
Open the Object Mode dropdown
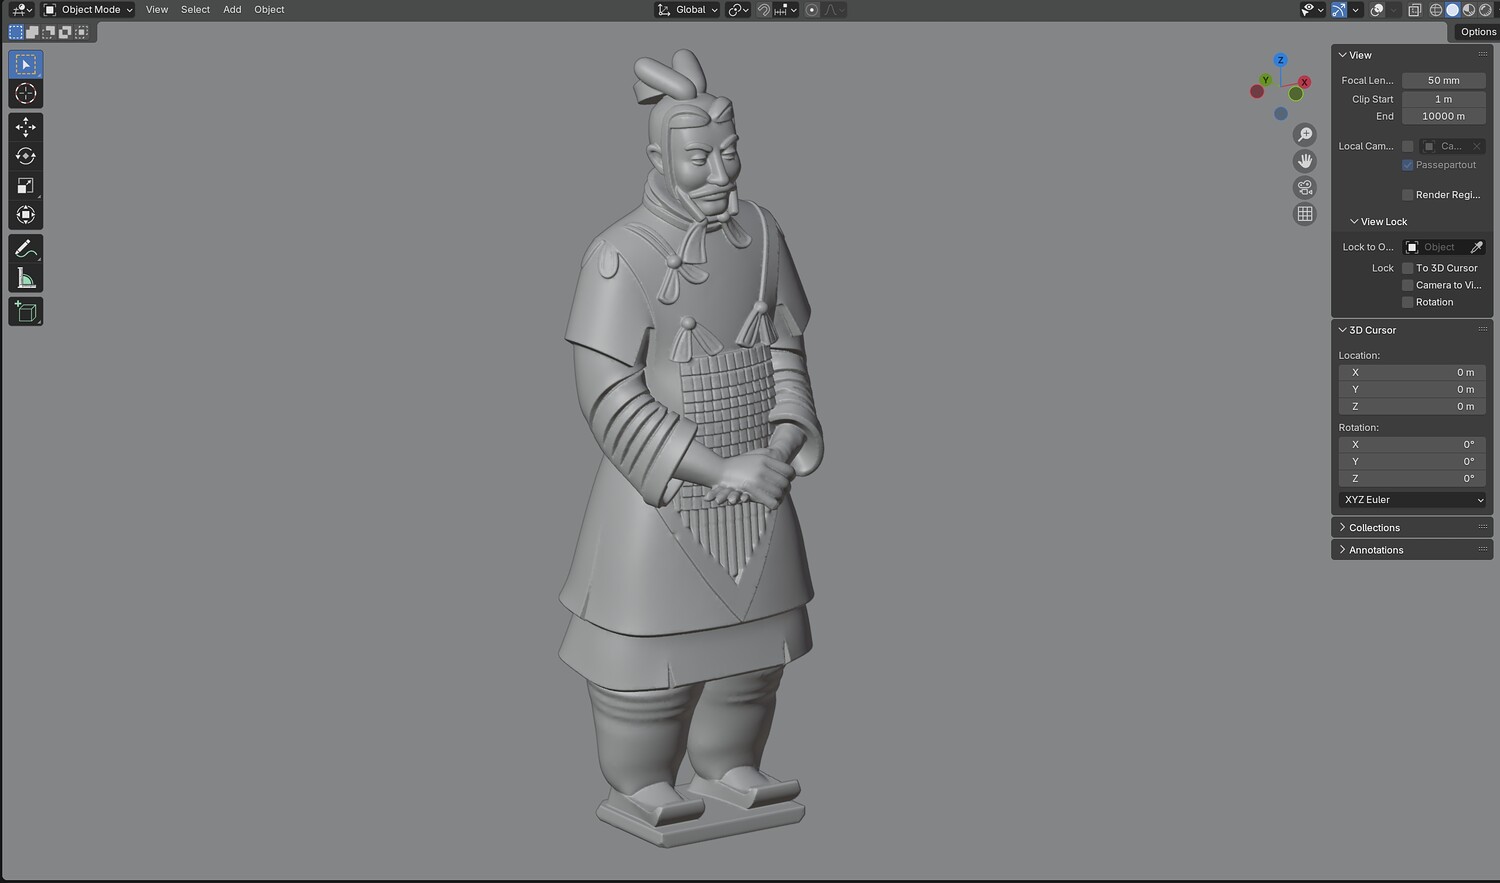[88, 10]
